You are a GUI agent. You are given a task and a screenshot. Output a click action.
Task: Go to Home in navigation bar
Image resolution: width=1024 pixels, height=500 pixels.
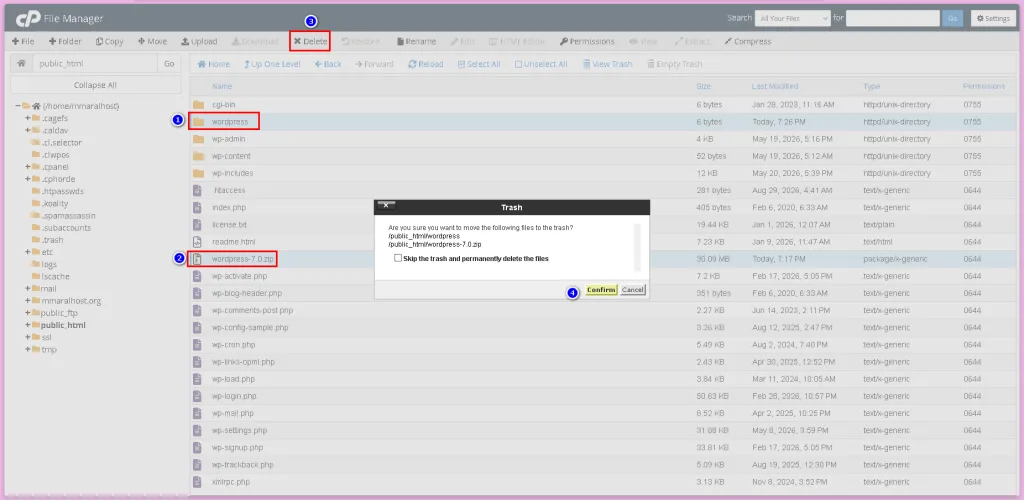[x=214, y=64]
